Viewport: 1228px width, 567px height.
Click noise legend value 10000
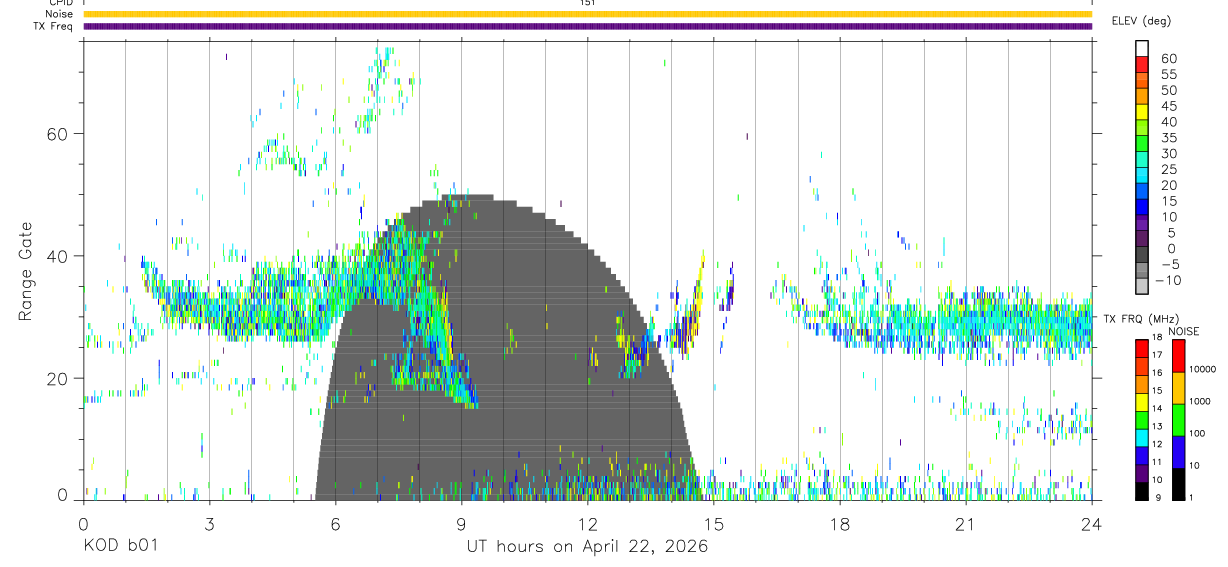pos(1202,369)
